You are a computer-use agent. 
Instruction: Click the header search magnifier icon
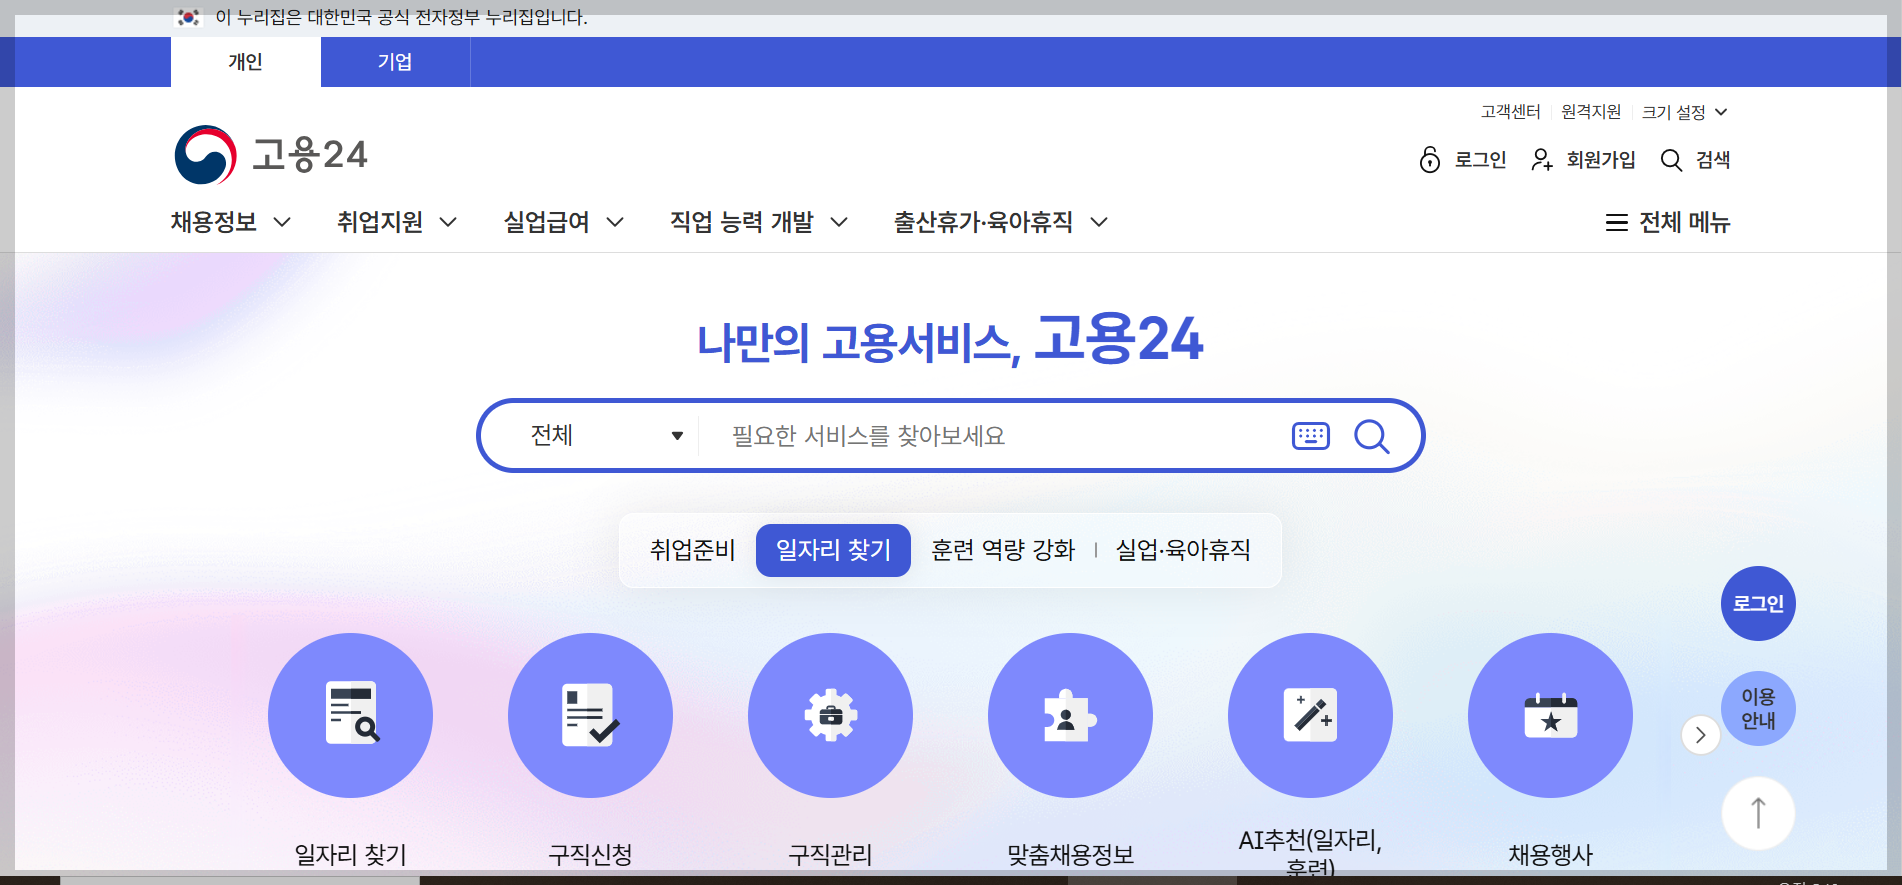click(1671, 160)
